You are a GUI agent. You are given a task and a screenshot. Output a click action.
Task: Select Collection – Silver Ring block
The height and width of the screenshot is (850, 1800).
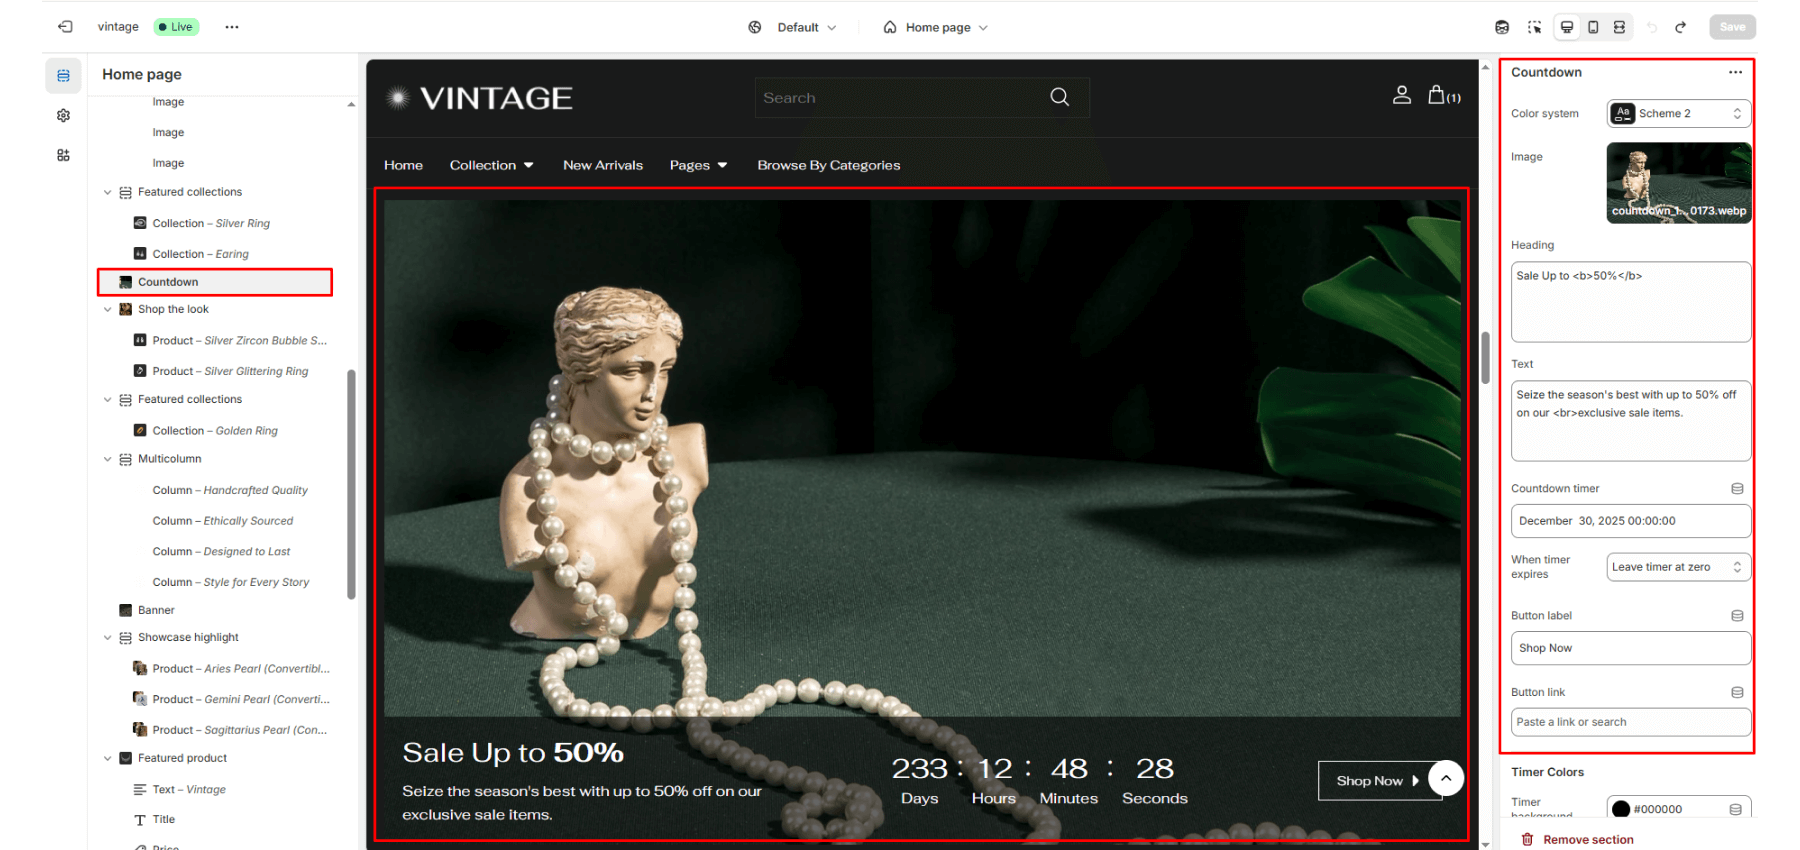[211, 223]
